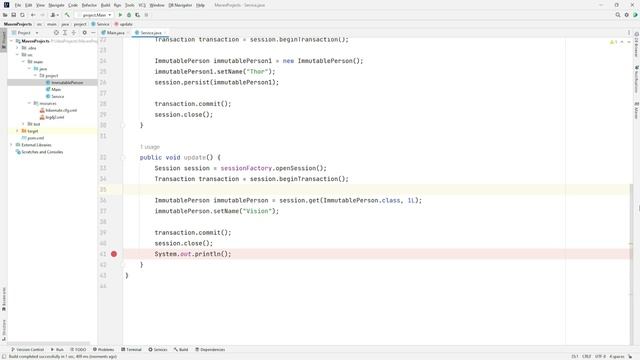This screenshot has width=640, height=360.
Task: Open the Problems tool window
Action: [103, 350]
